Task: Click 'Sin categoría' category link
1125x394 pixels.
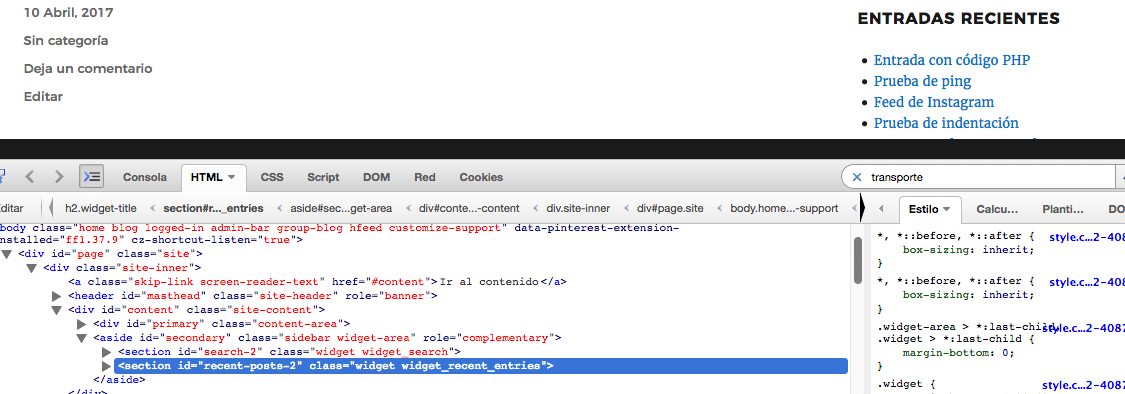Action: click(x=66, y=41)
